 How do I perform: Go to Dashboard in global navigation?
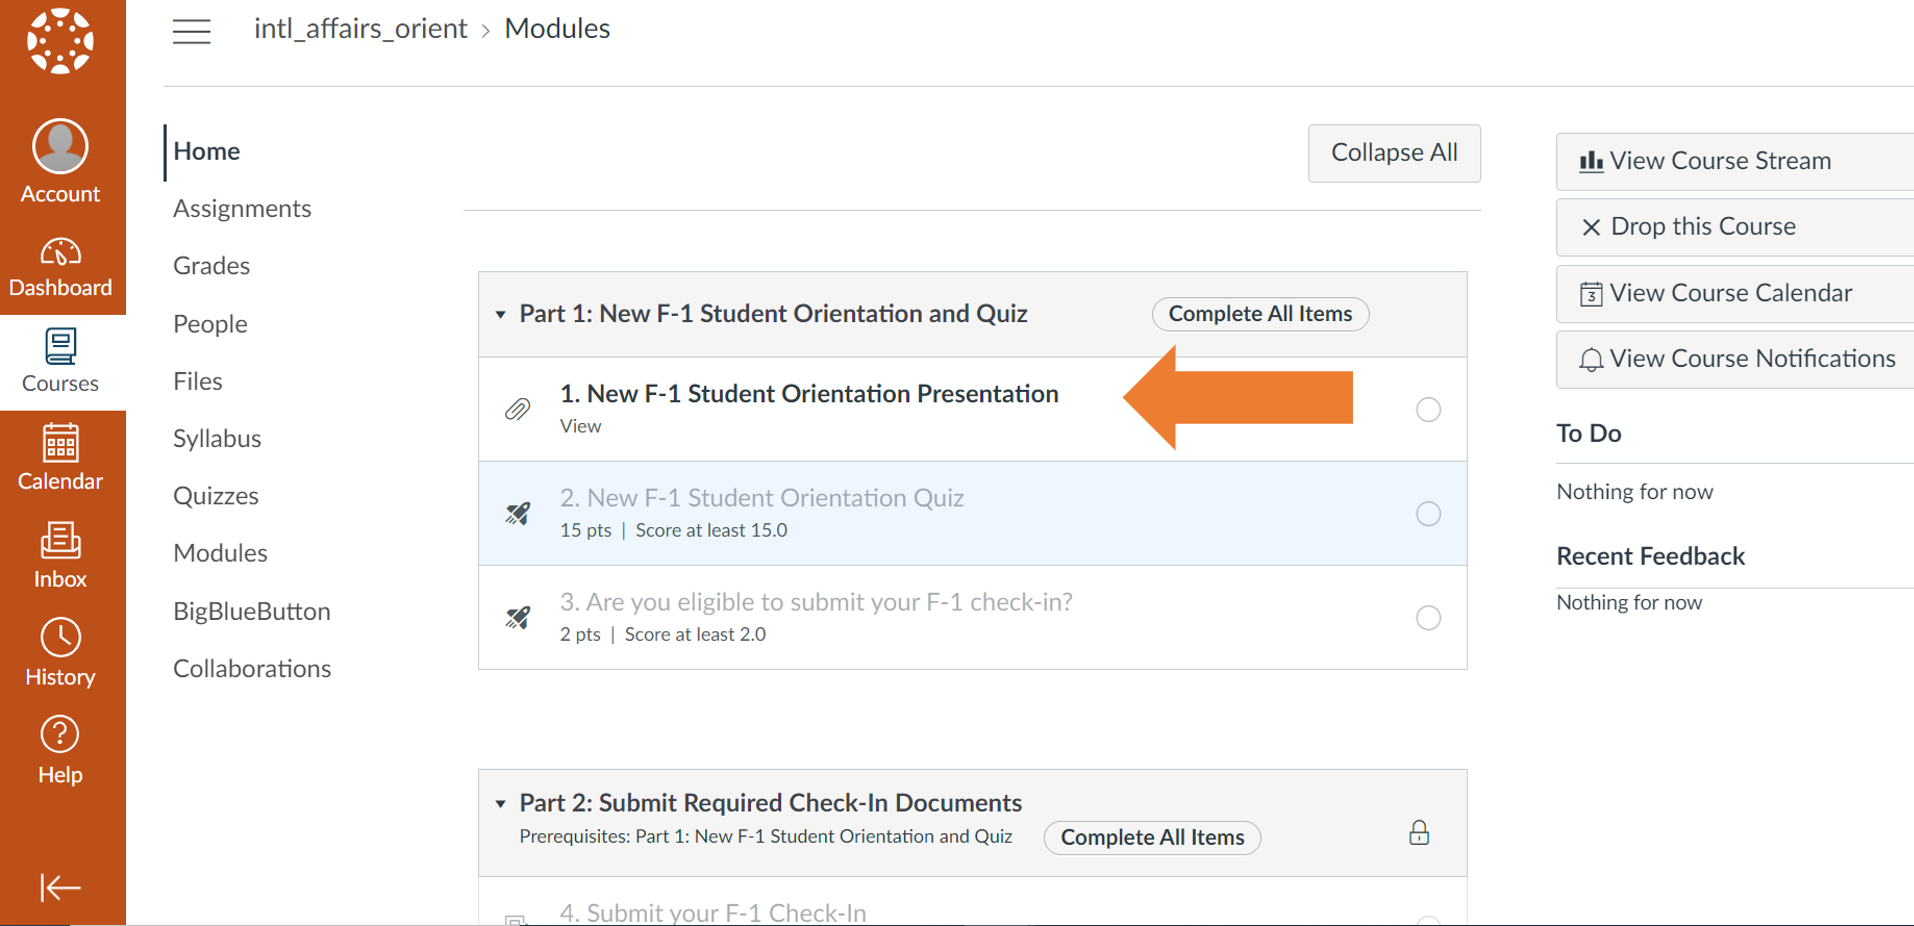coord(60,268)
